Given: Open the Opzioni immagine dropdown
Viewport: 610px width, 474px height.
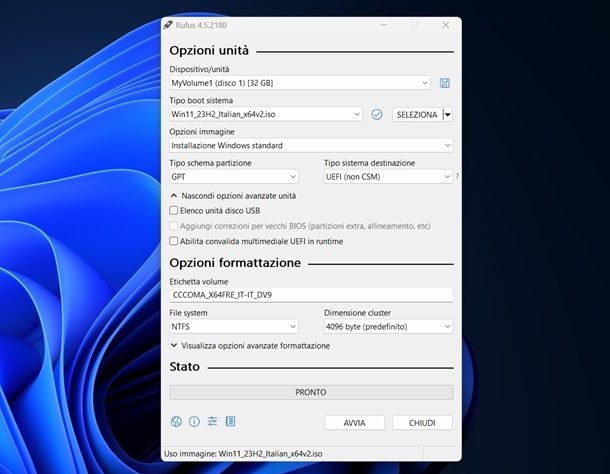Looking at the screenshot, I should pos(311,146).
